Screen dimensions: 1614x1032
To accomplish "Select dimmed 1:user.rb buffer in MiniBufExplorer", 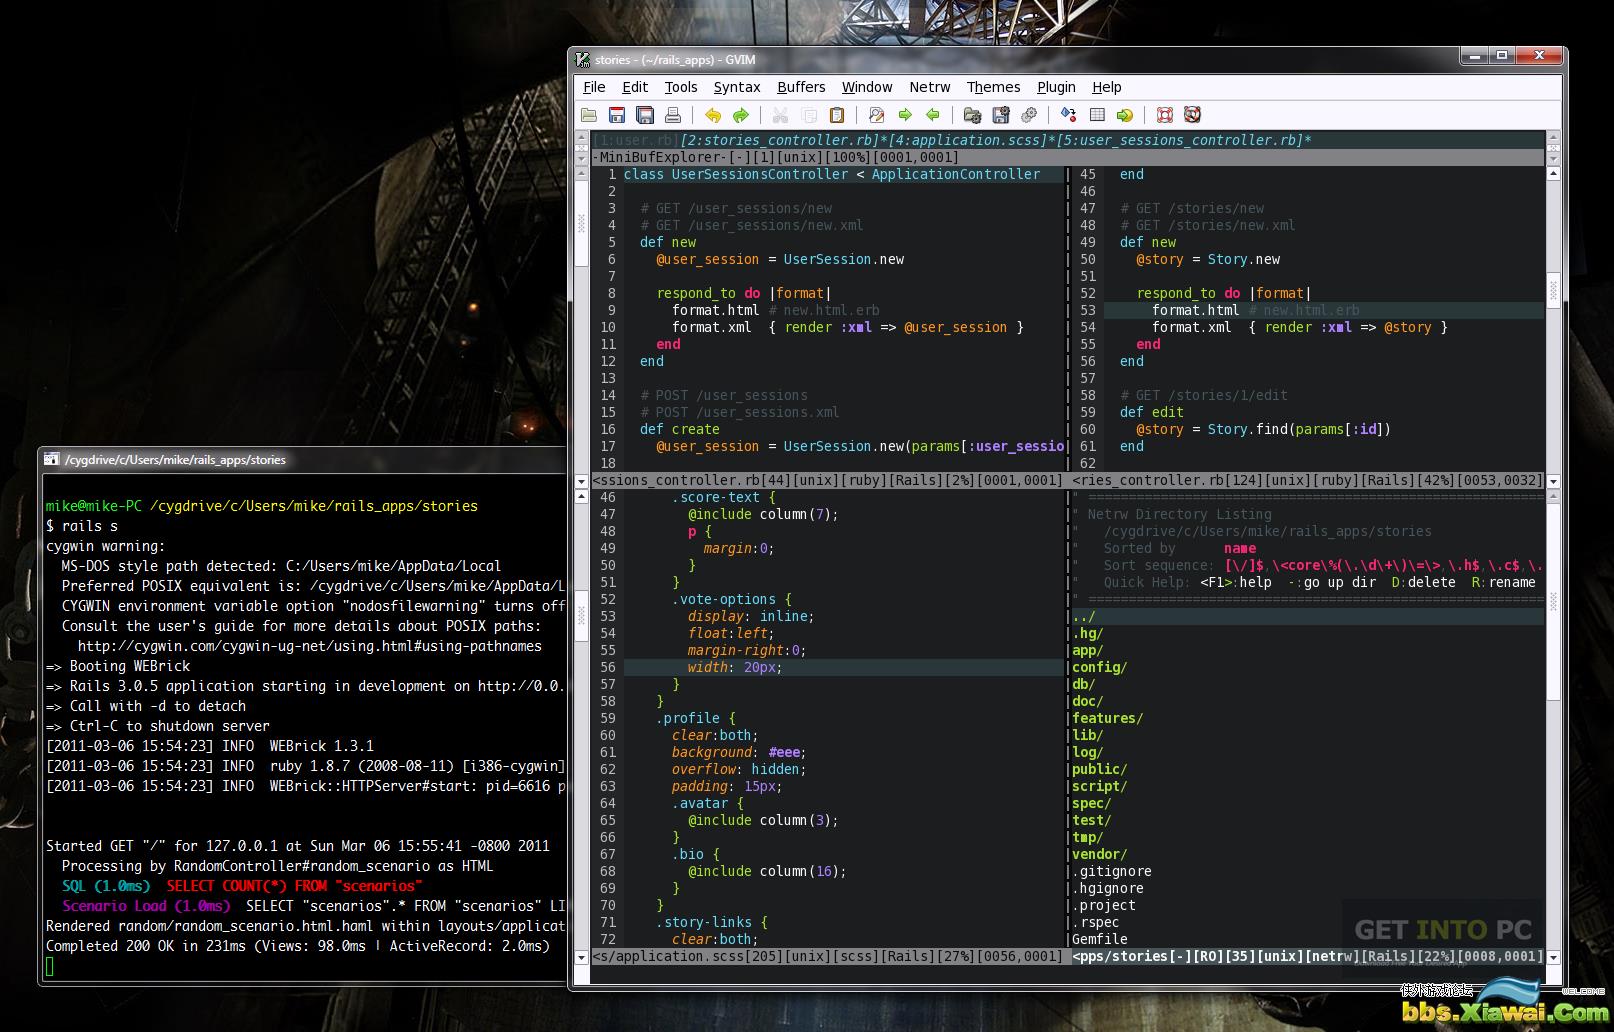I will click(636, 140).
